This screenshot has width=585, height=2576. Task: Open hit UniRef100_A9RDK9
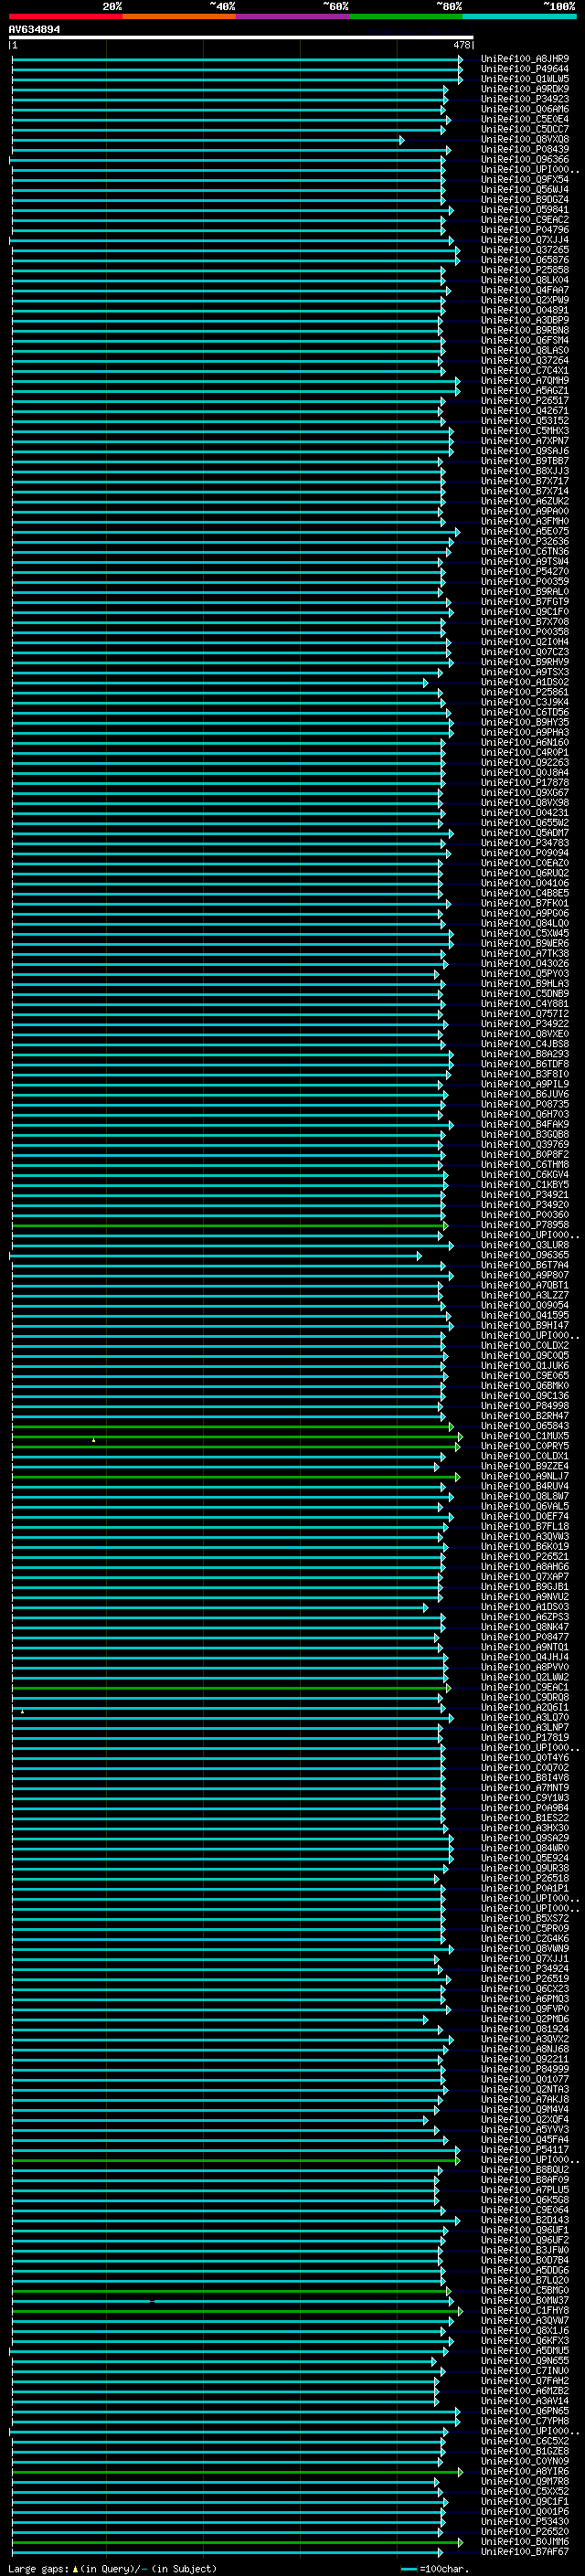coord(525,89)
